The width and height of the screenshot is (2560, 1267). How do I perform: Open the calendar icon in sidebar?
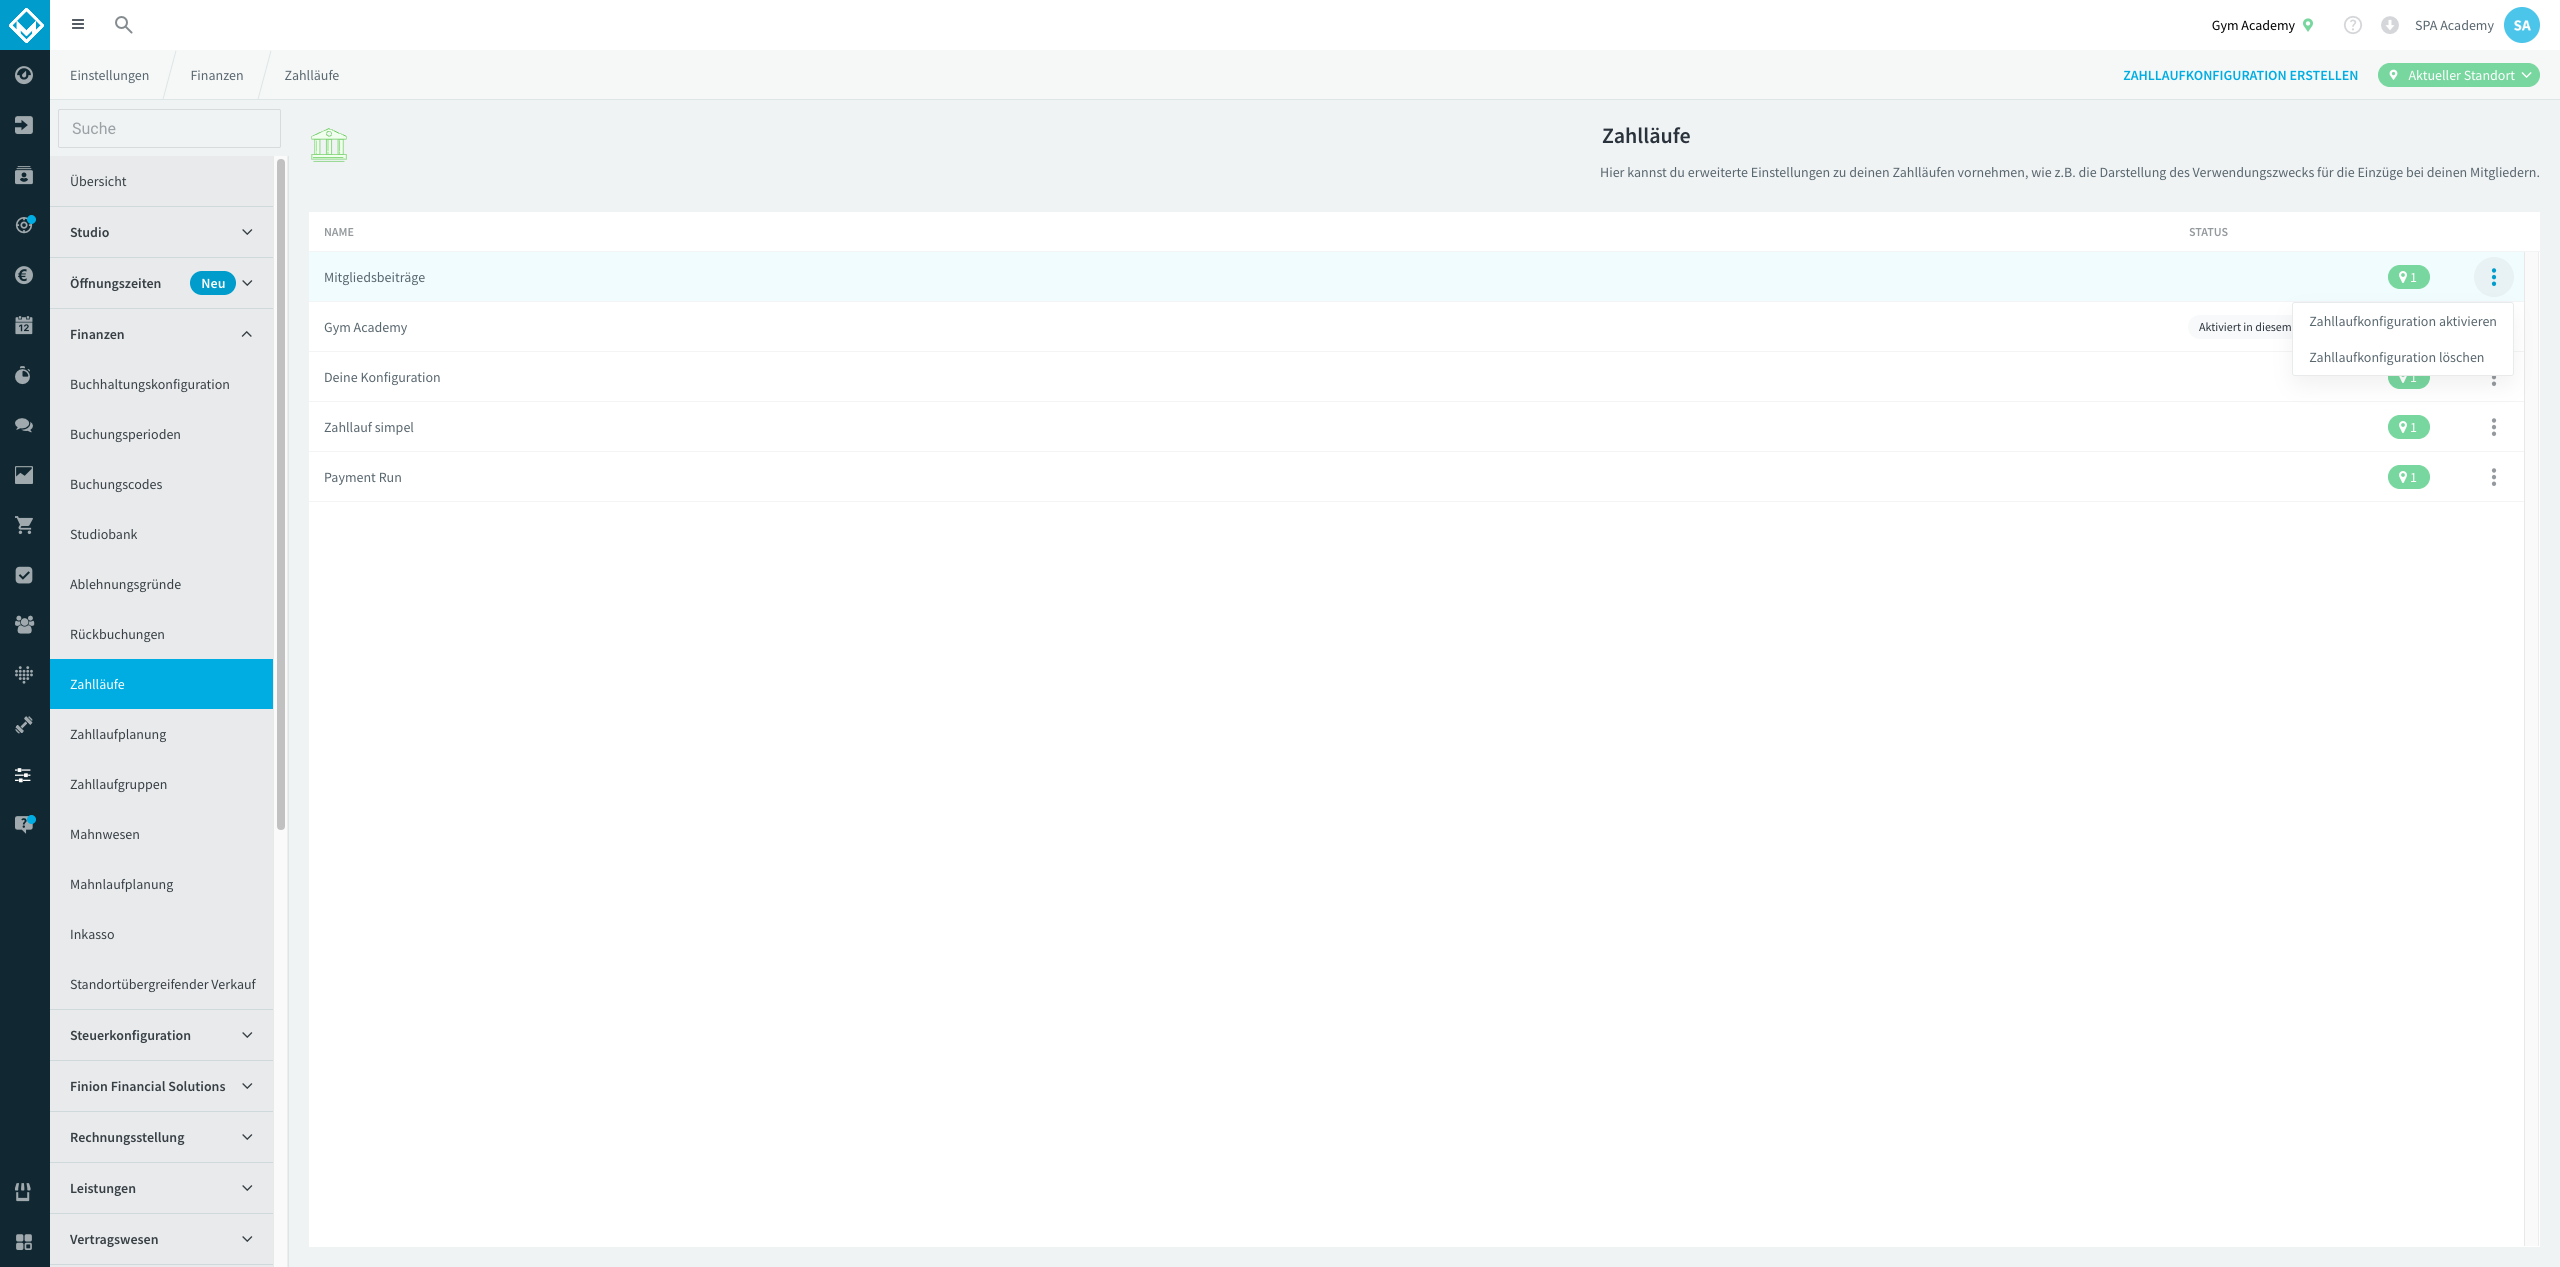[24, 325]
